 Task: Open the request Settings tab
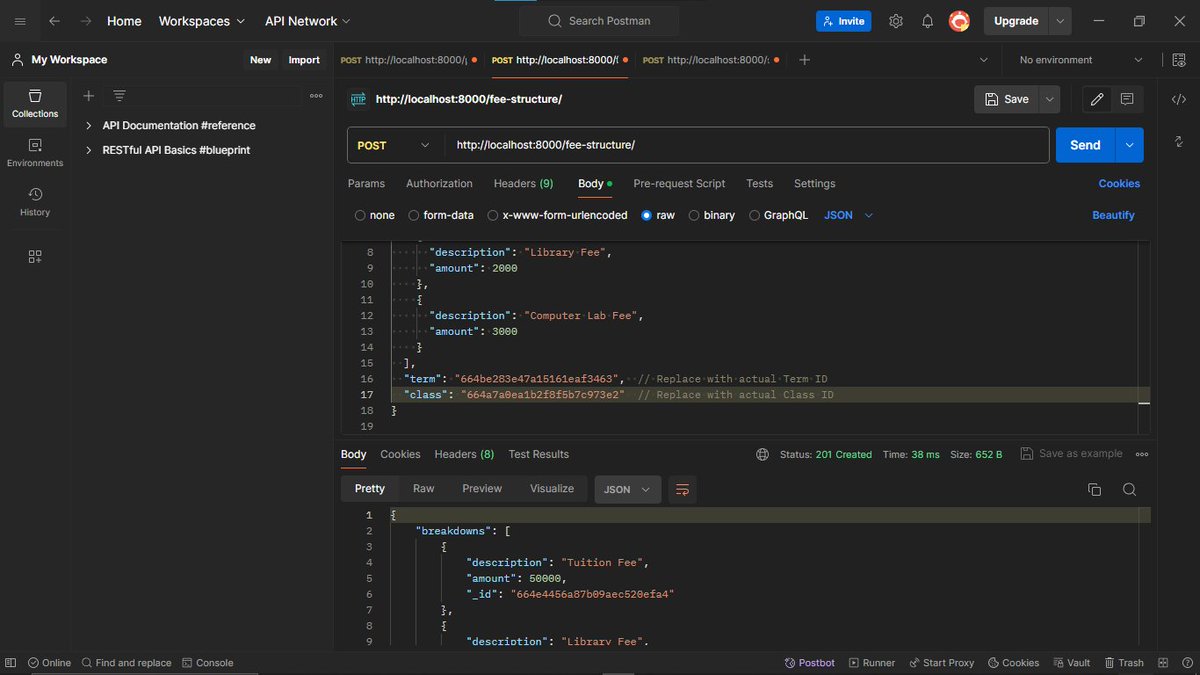tap(814, 184)
